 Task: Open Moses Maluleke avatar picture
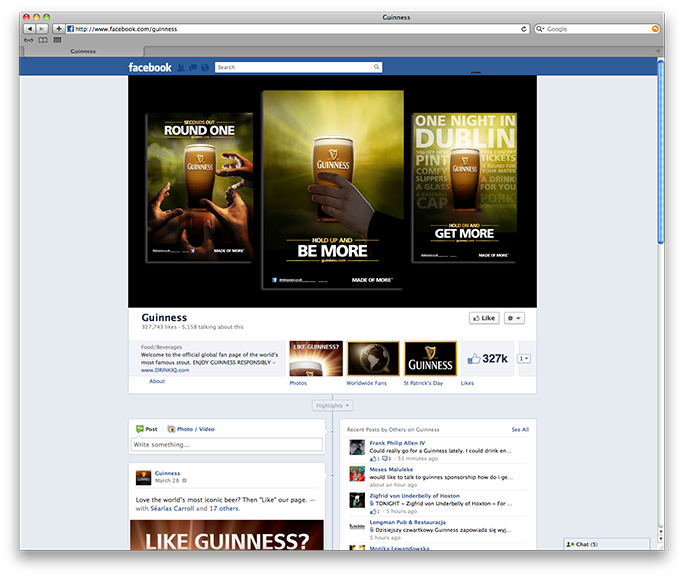click(357, 473)
